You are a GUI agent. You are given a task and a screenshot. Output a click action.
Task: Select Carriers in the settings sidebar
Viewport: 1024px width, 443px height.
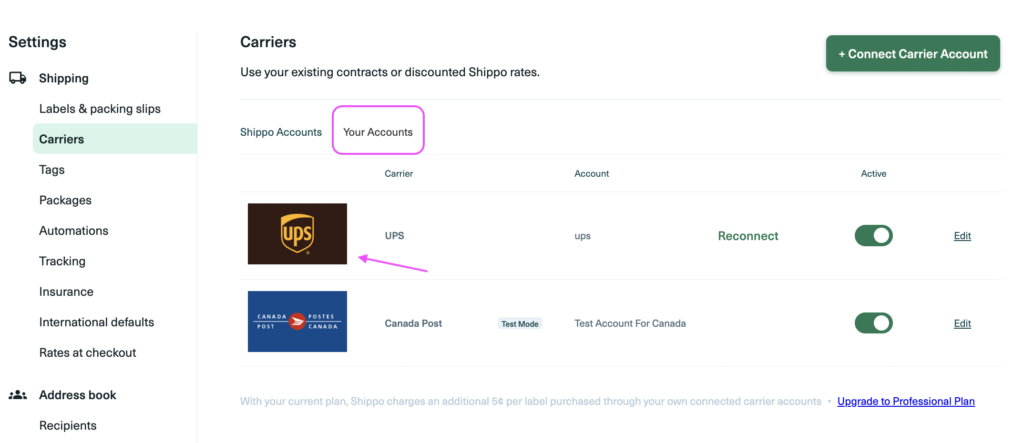(x=62, y=139)
